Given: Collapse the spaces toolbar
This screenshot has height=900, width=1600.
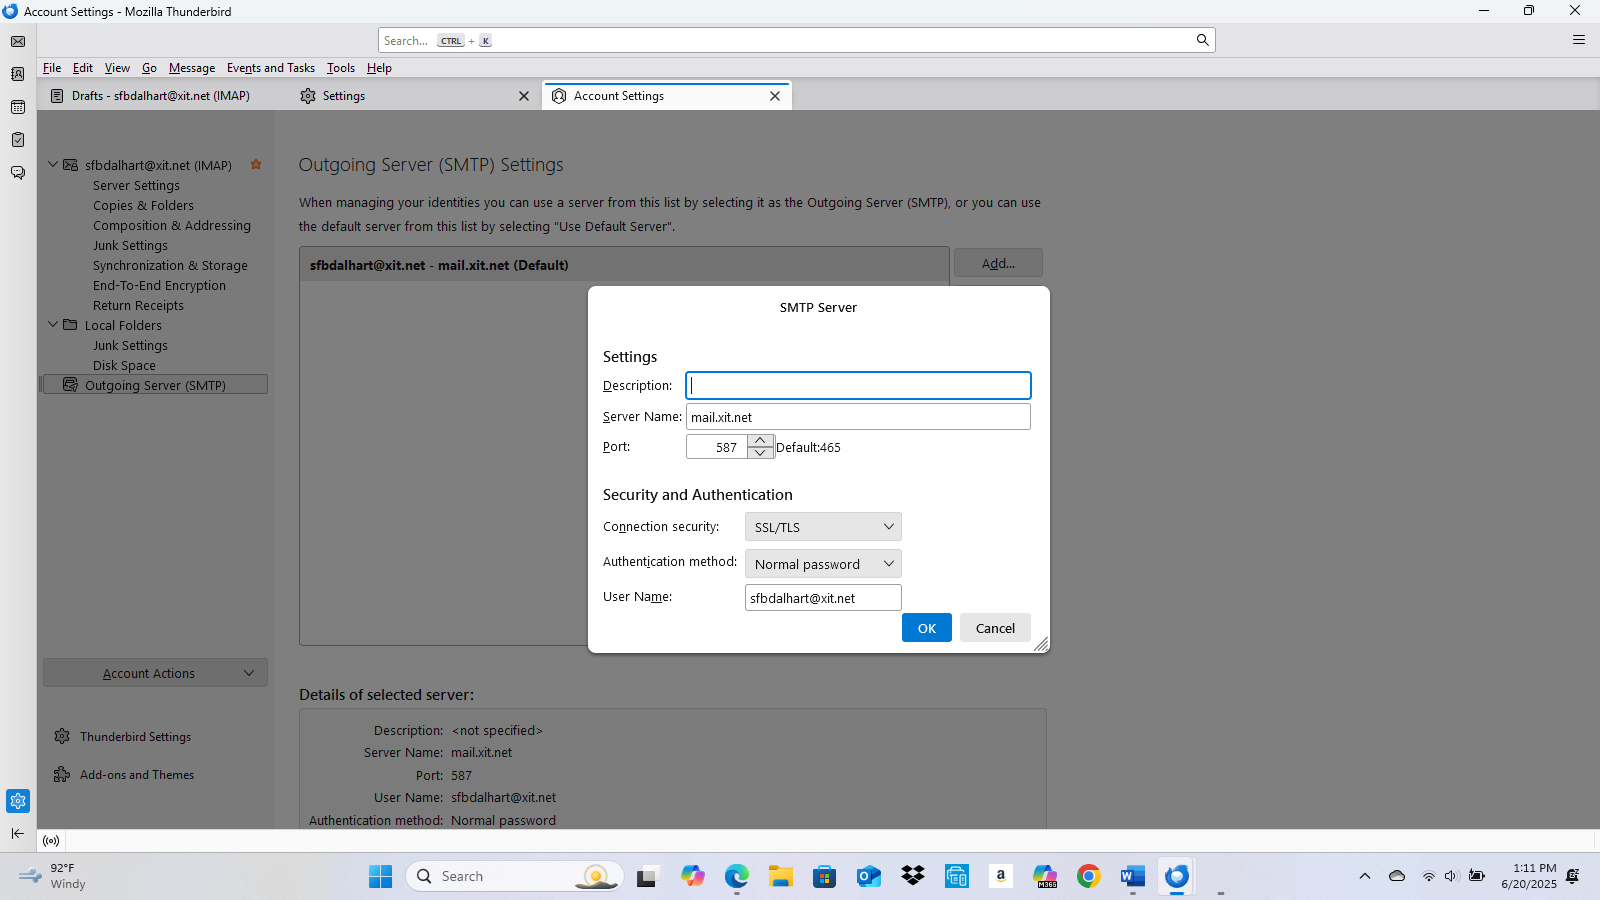Looking at the screenshot, I should point(18,833).
